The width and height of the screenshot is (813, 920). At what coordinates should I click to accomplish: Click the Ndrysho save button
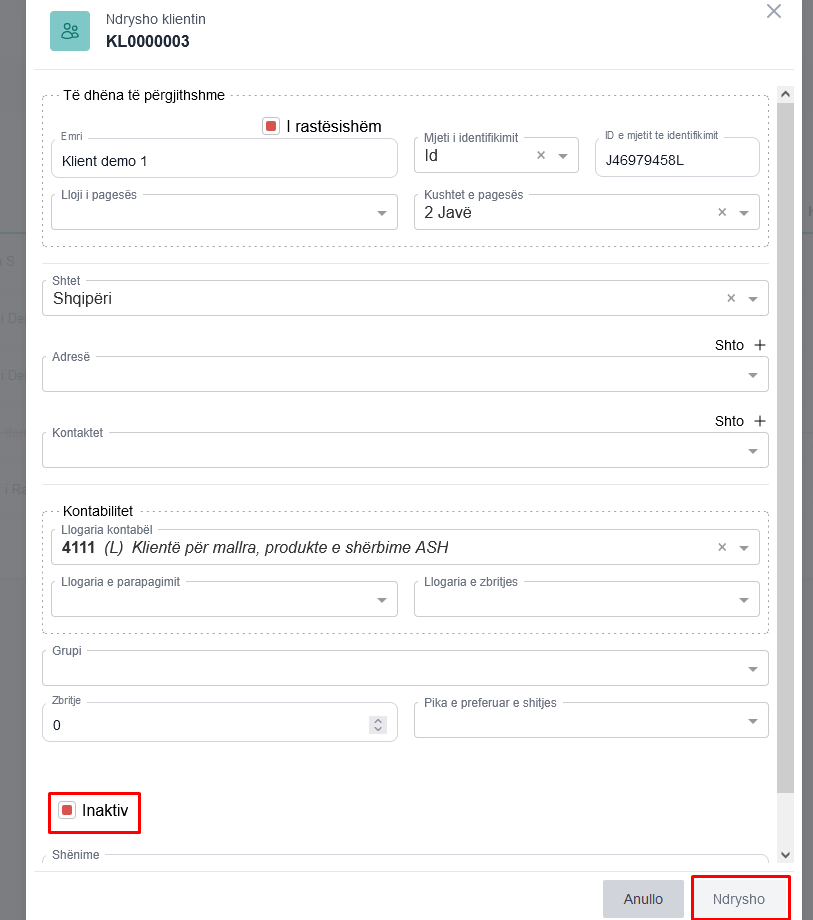pos(739,899)
